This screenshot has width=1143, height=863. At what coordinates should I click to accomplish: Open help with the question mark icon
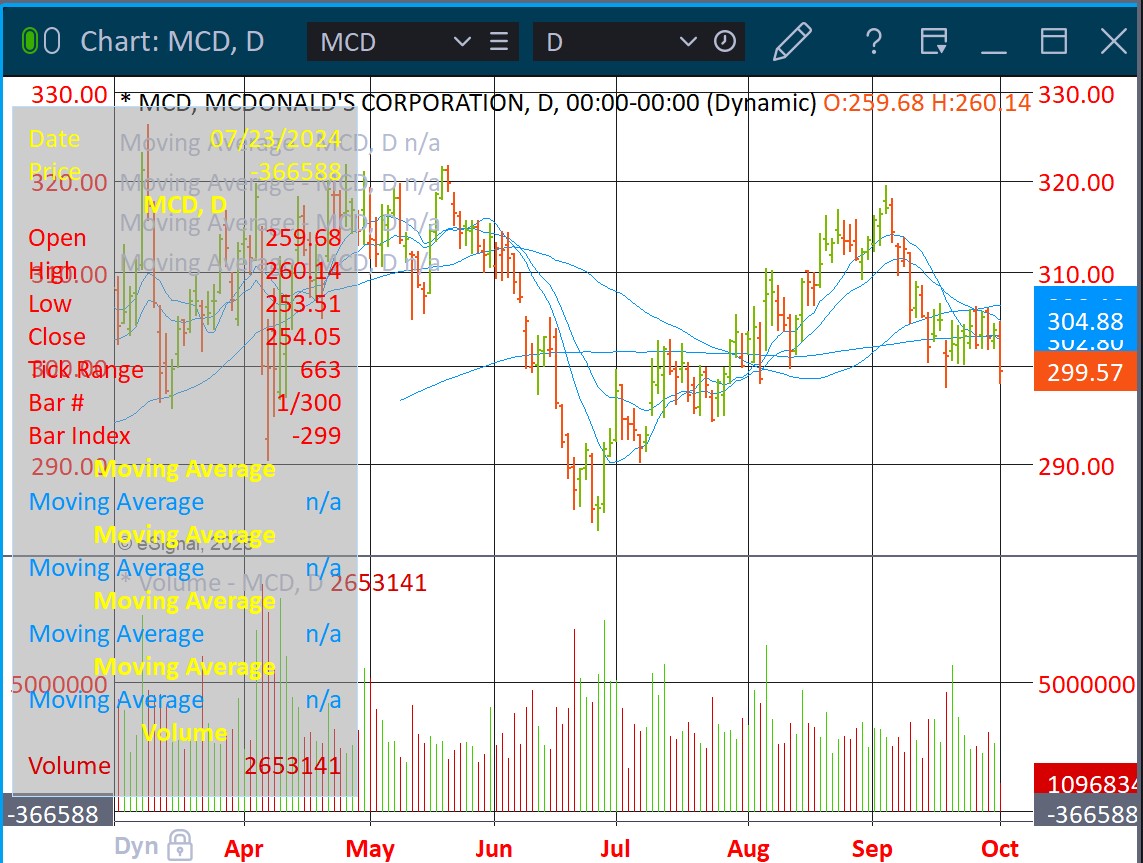tap(874, 41)
